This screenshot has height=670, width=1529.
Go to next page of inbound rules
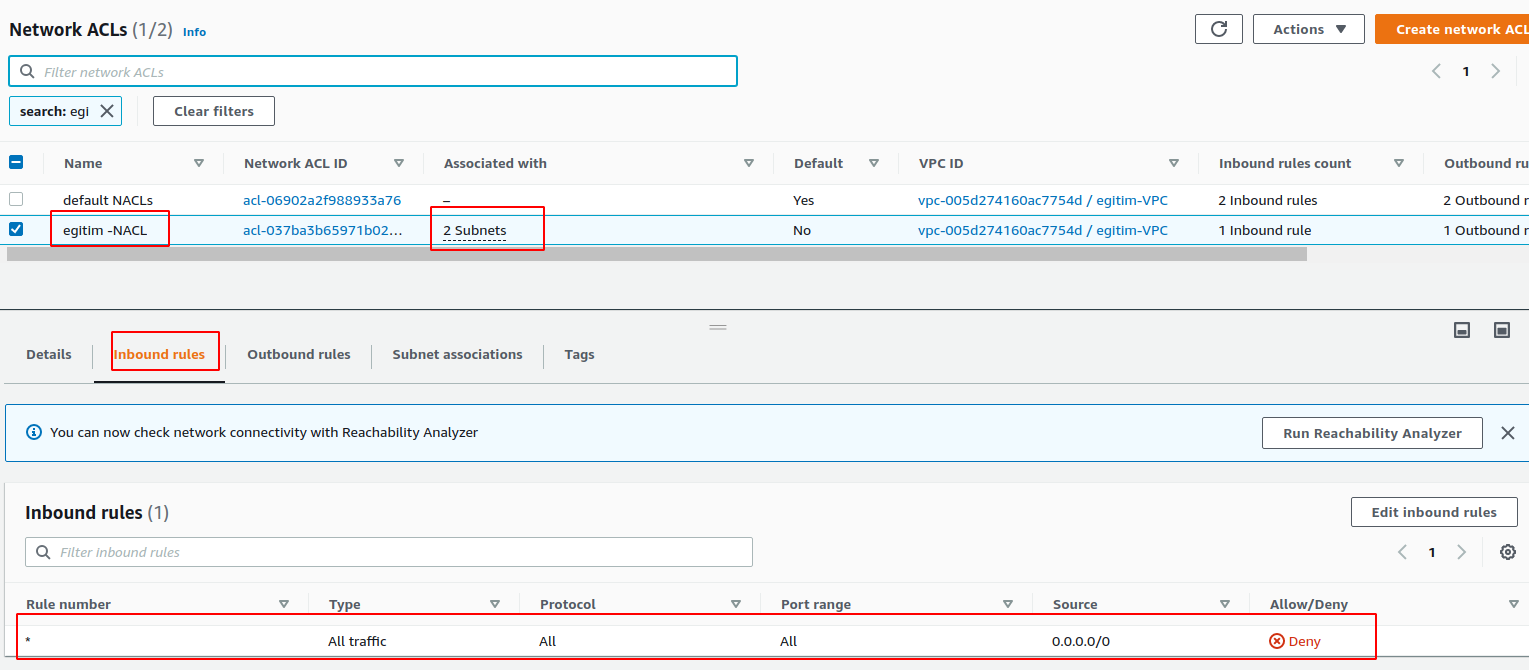click(1462, 552)
